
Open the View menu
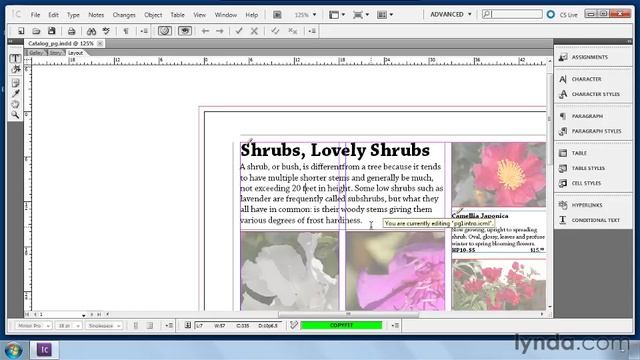click(x=200, y=15)
